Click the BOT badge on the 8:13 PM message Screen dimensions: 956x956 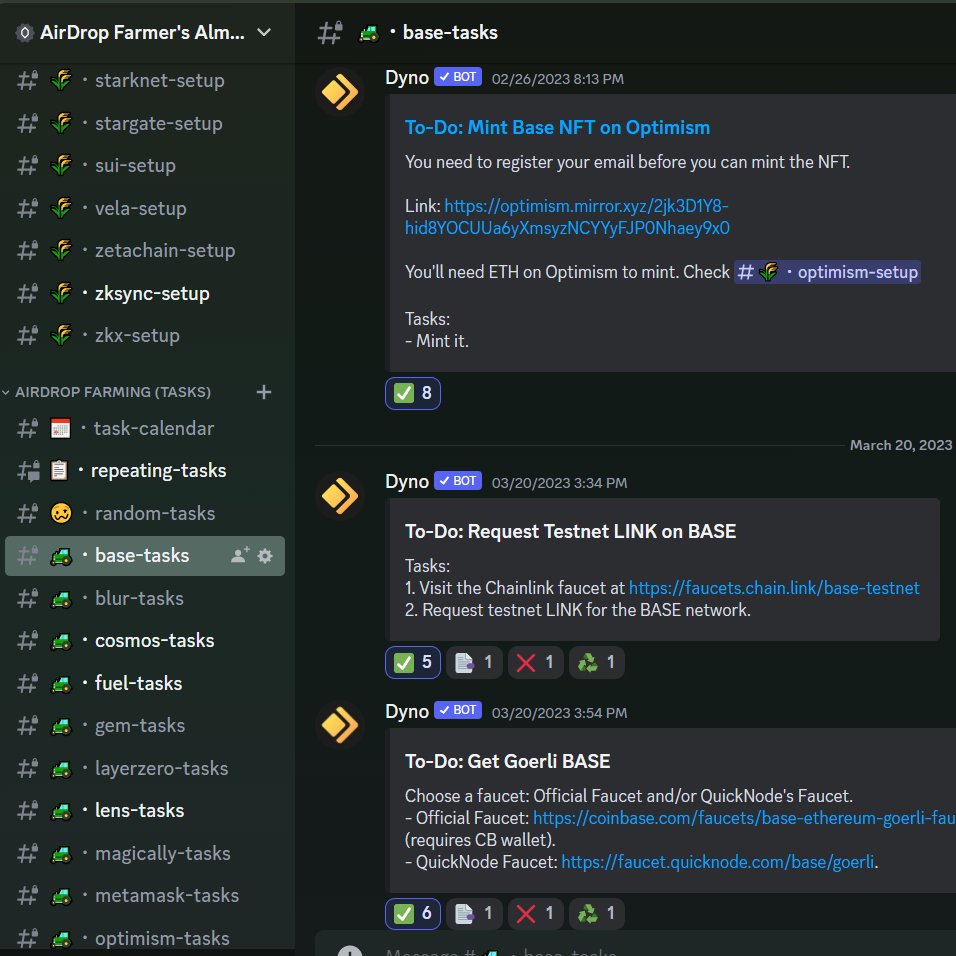click(x=458, y=77)
